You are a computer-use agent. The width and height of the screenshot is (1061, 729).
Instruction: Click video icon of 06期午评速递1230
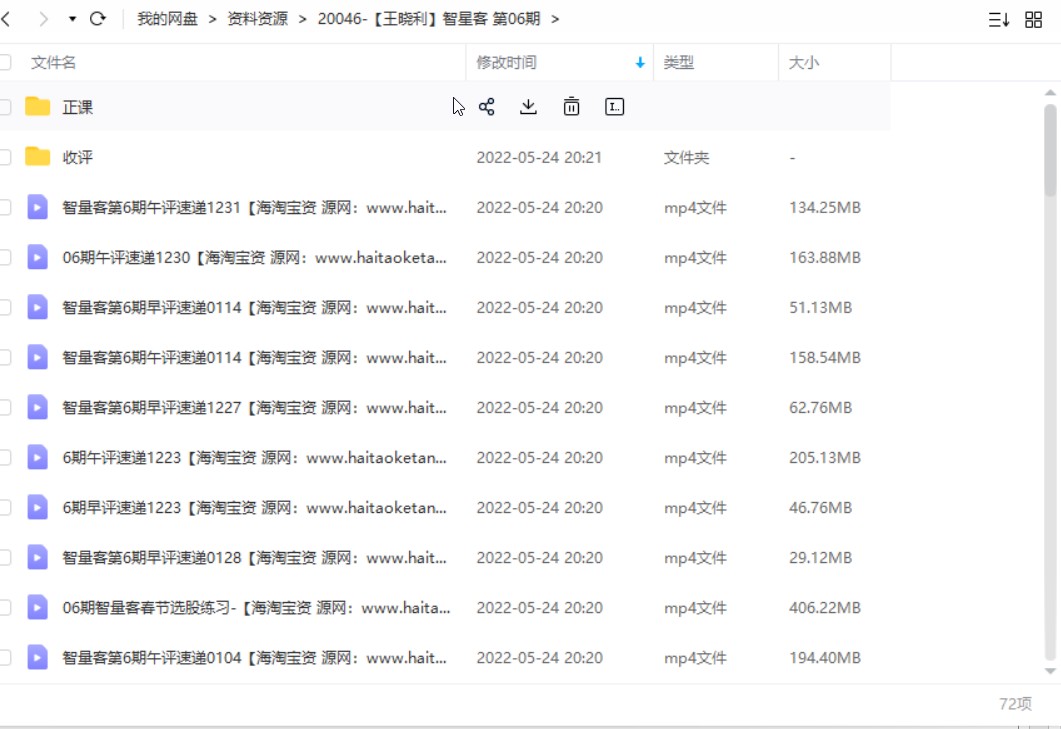click(37, 257)
